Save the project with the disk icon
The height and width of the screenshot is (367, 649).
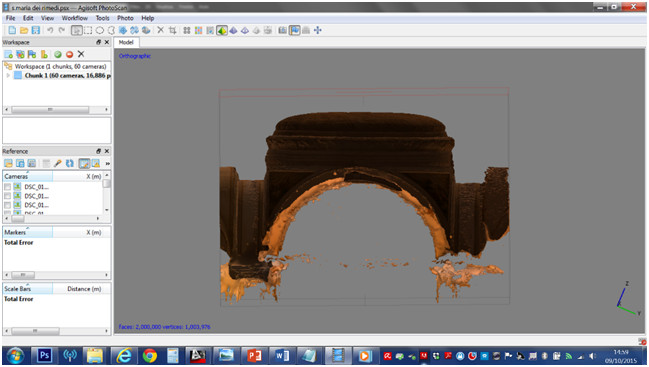[x=36, y=30]
